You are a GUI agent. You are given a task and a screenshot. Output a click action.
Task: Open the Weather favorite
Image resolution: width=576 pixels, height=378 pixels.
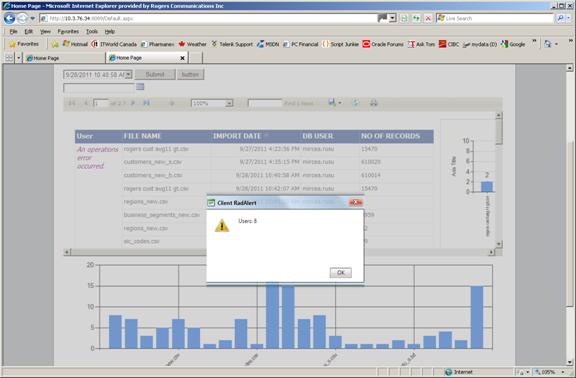[192, 44]
